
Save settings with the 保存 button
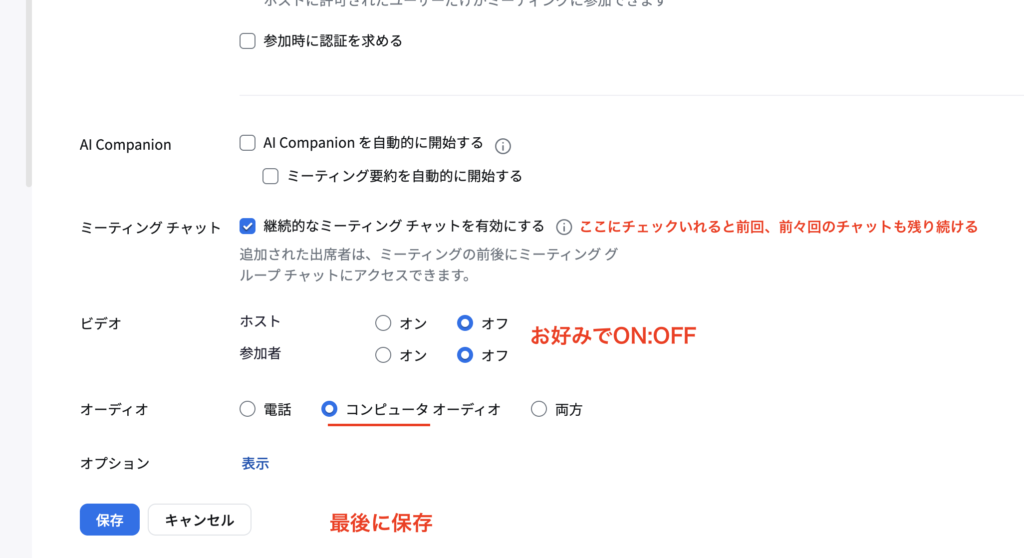(x=110, y=519)
